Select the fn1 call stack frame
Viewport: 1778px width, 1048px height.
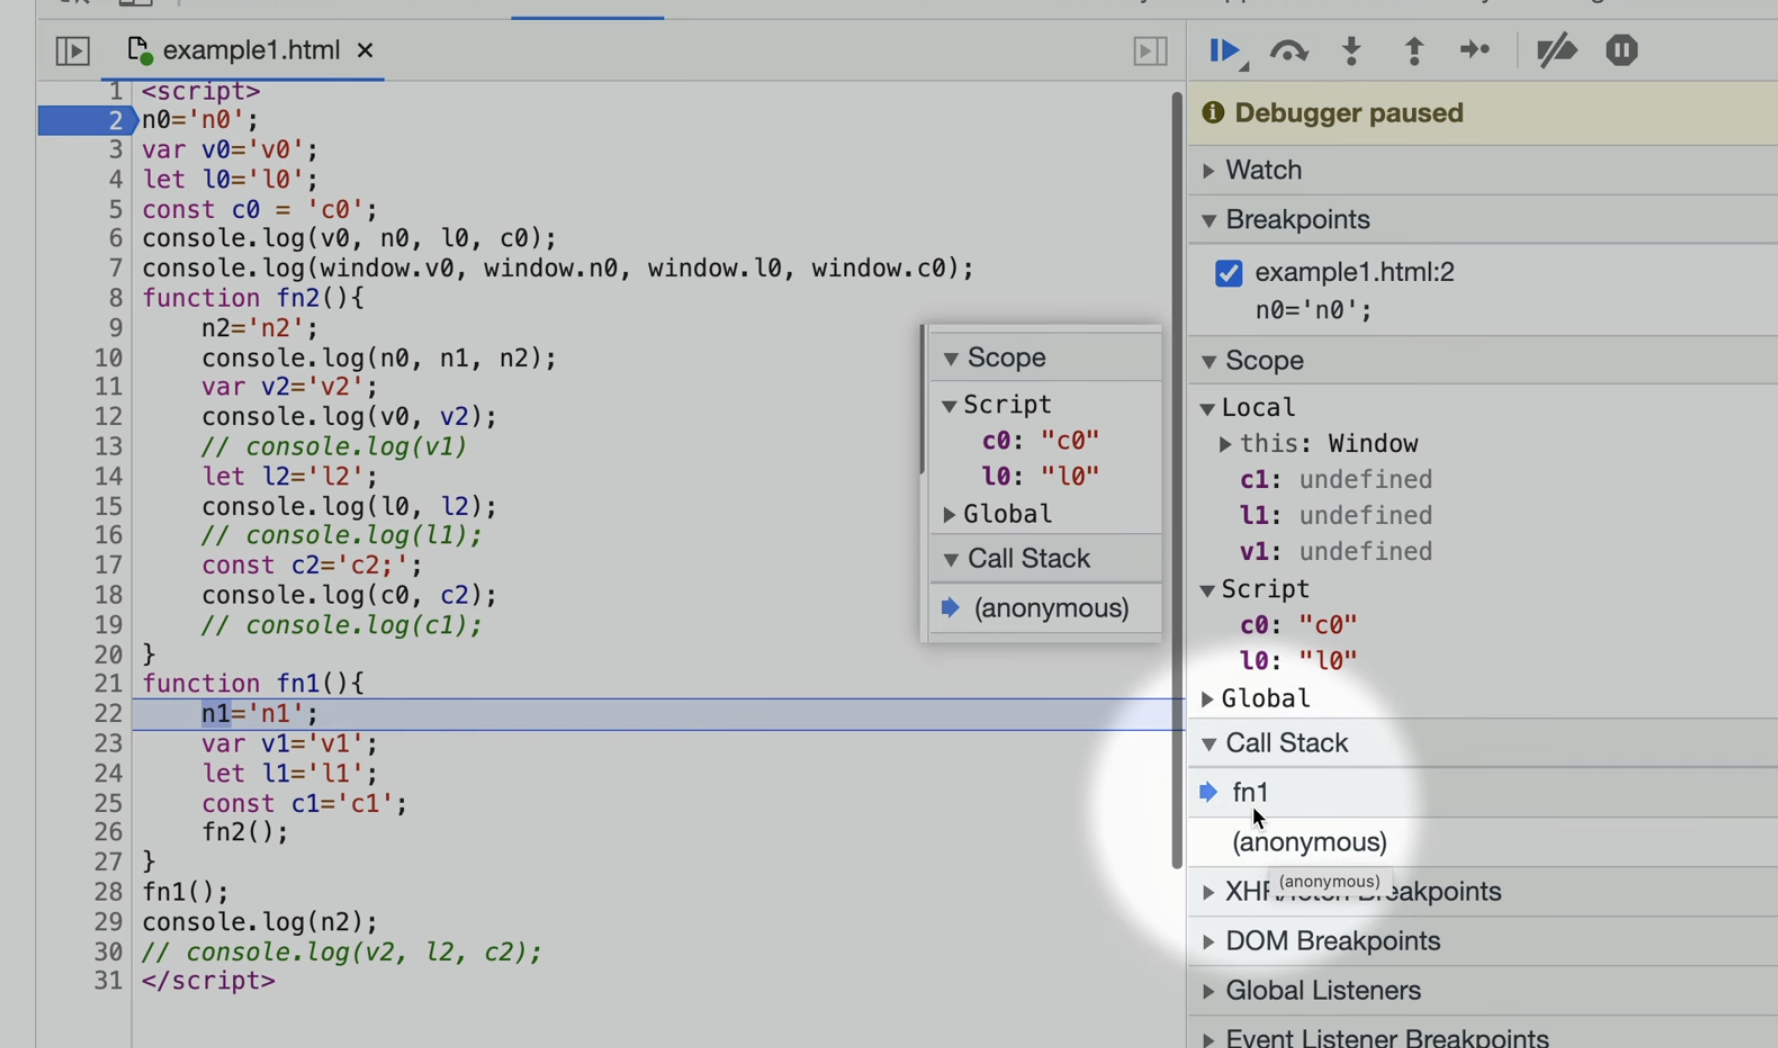pyautogui.click(x=1483, y=792)
